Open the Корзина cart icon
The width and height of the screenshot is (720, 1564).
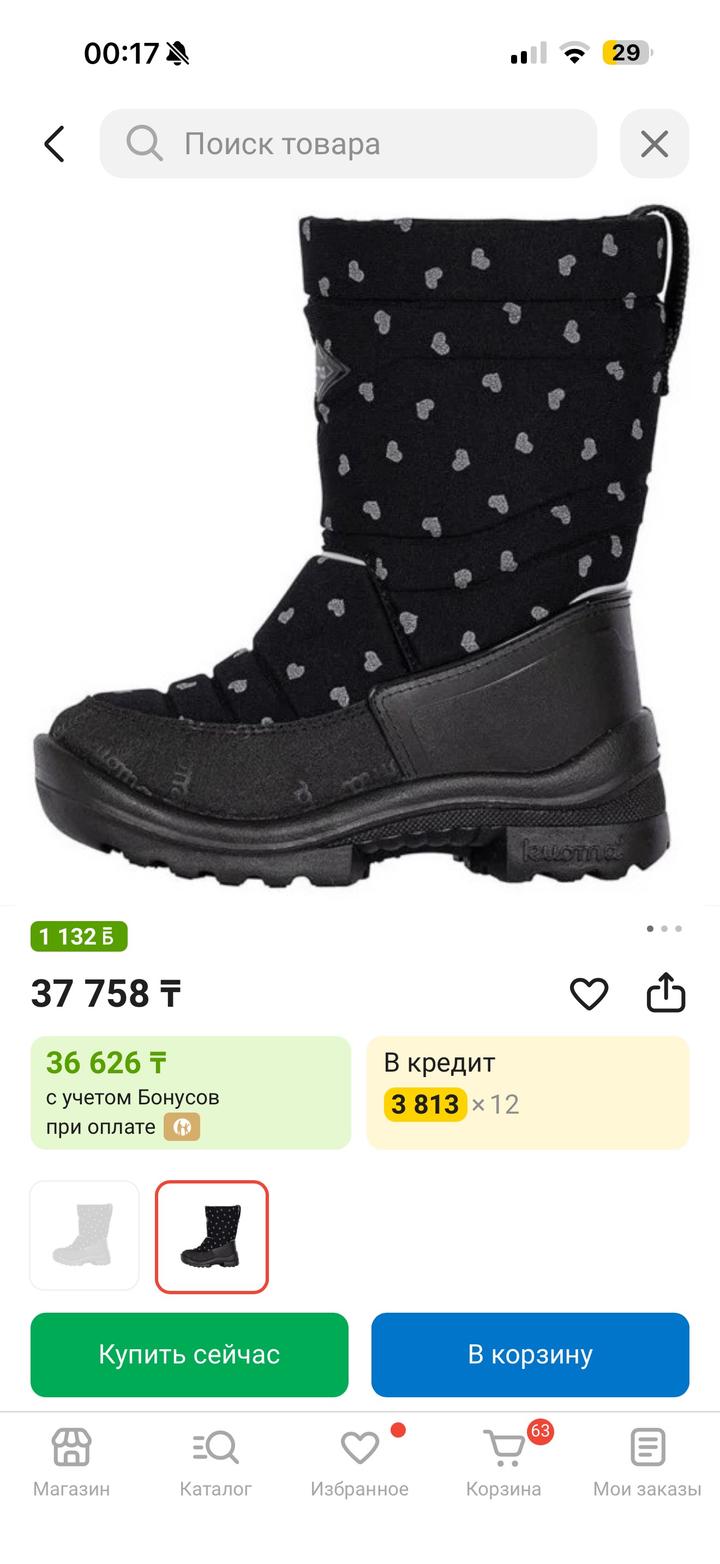click(504, 1447)
